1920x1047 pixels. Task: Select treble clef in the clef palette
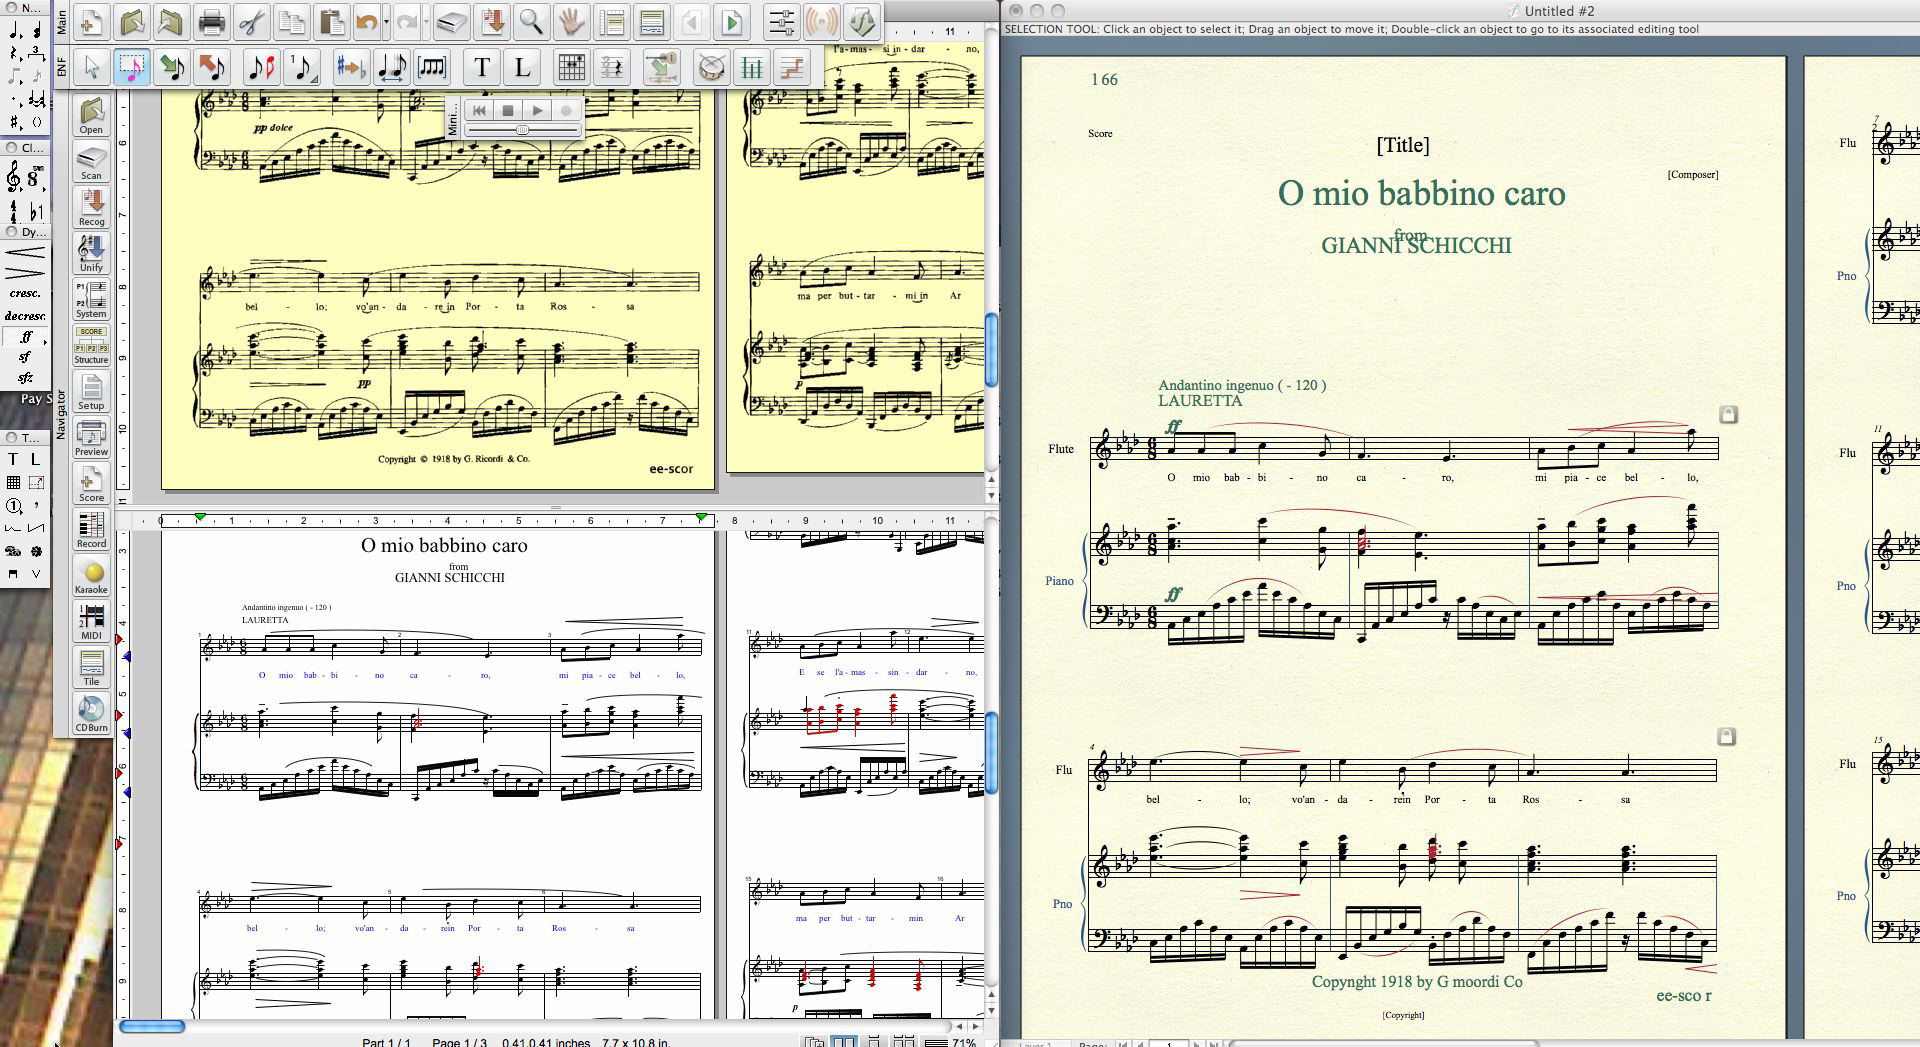point(13,178)
